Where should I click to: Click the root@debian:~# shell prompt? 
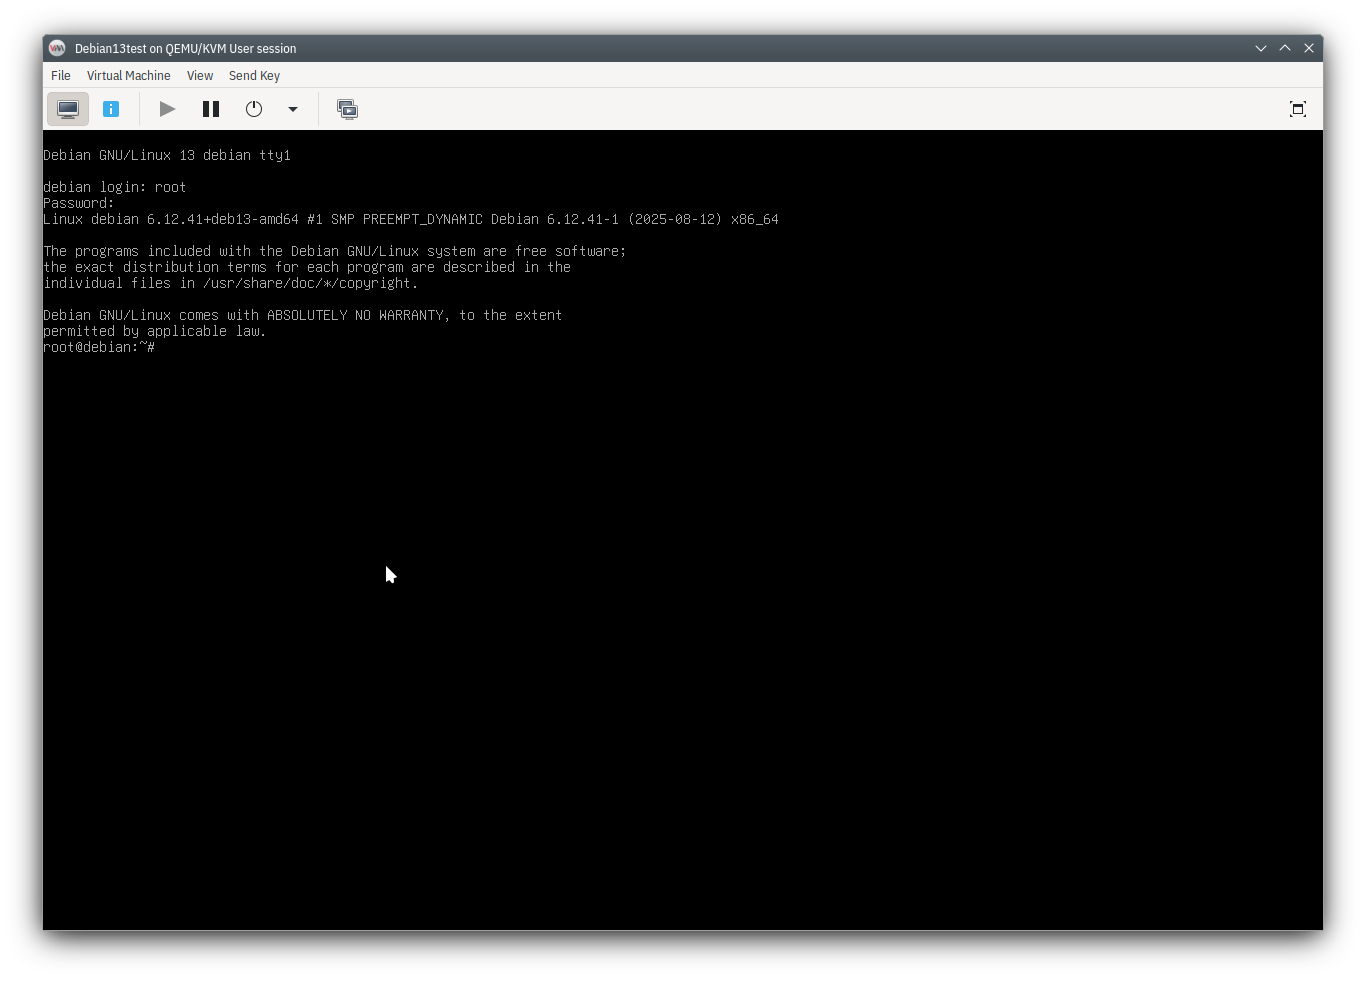(x=99, y=347)
